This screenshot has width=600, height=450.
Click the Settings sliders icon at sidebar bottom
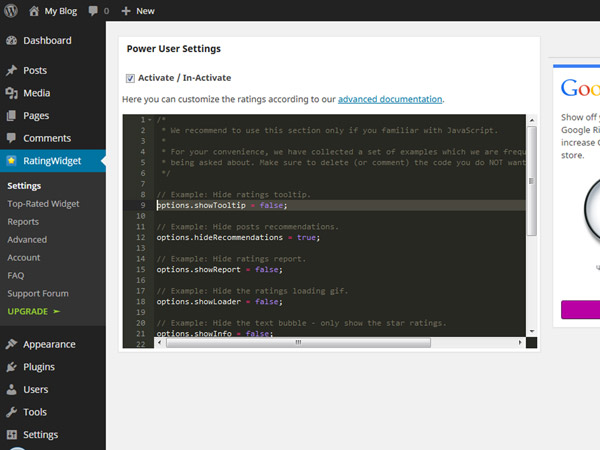[x=11, y=434]
